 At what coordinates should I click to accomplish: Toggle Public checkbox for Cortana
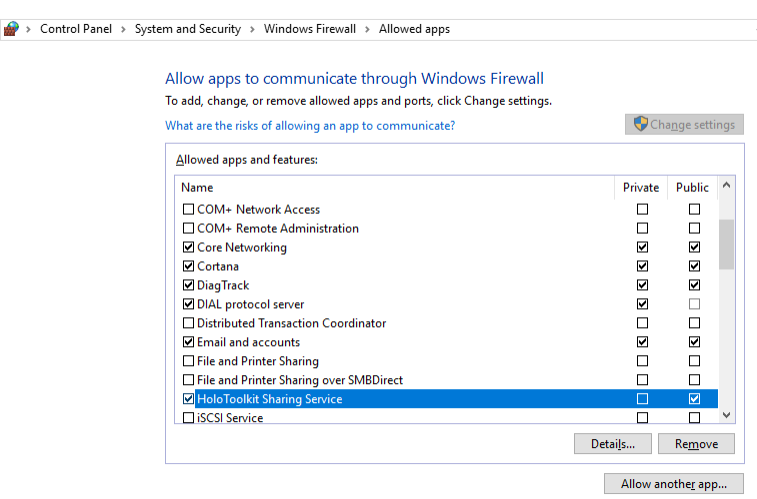tap(694, 266)
